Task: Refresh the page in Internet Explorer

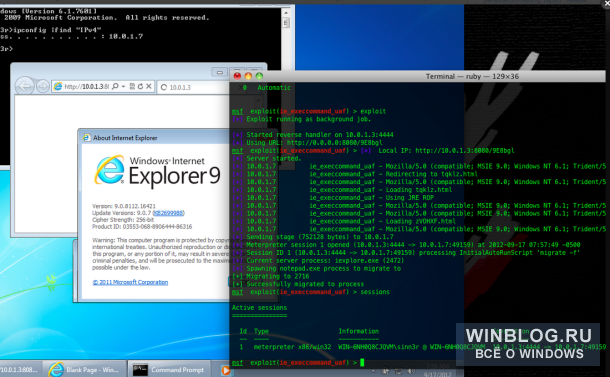Action: click(140, 86)
